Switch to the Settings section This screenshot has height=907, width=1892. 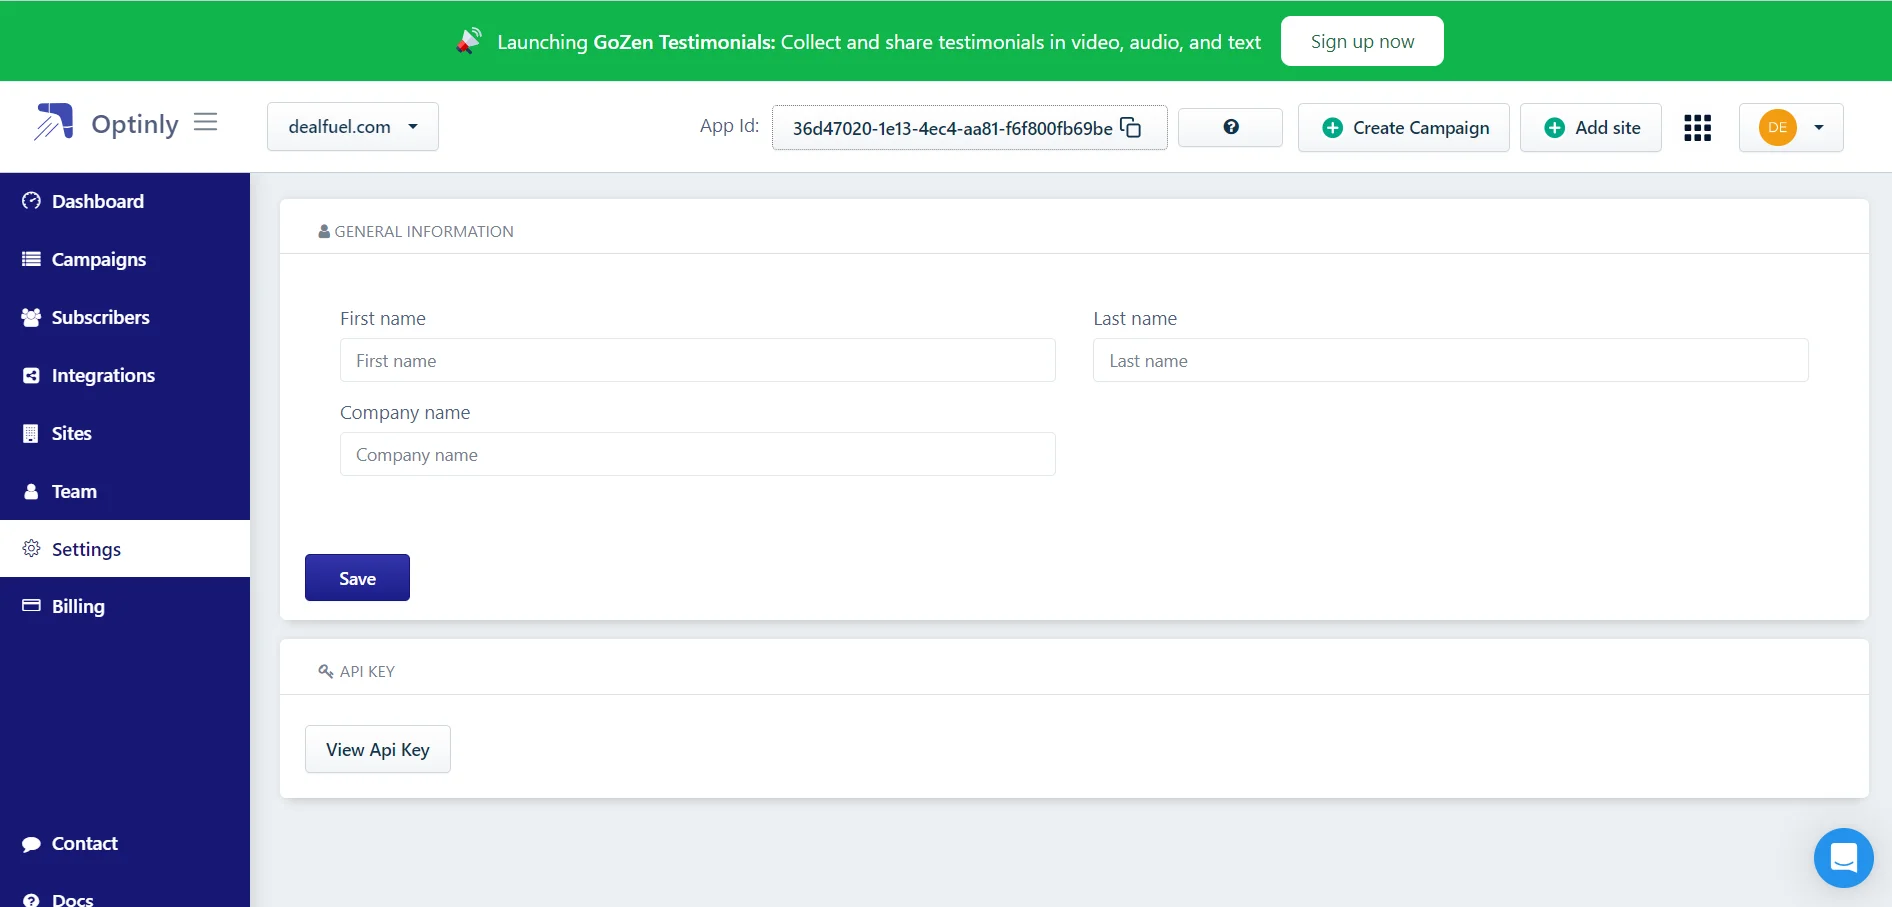tap(87, 549)
